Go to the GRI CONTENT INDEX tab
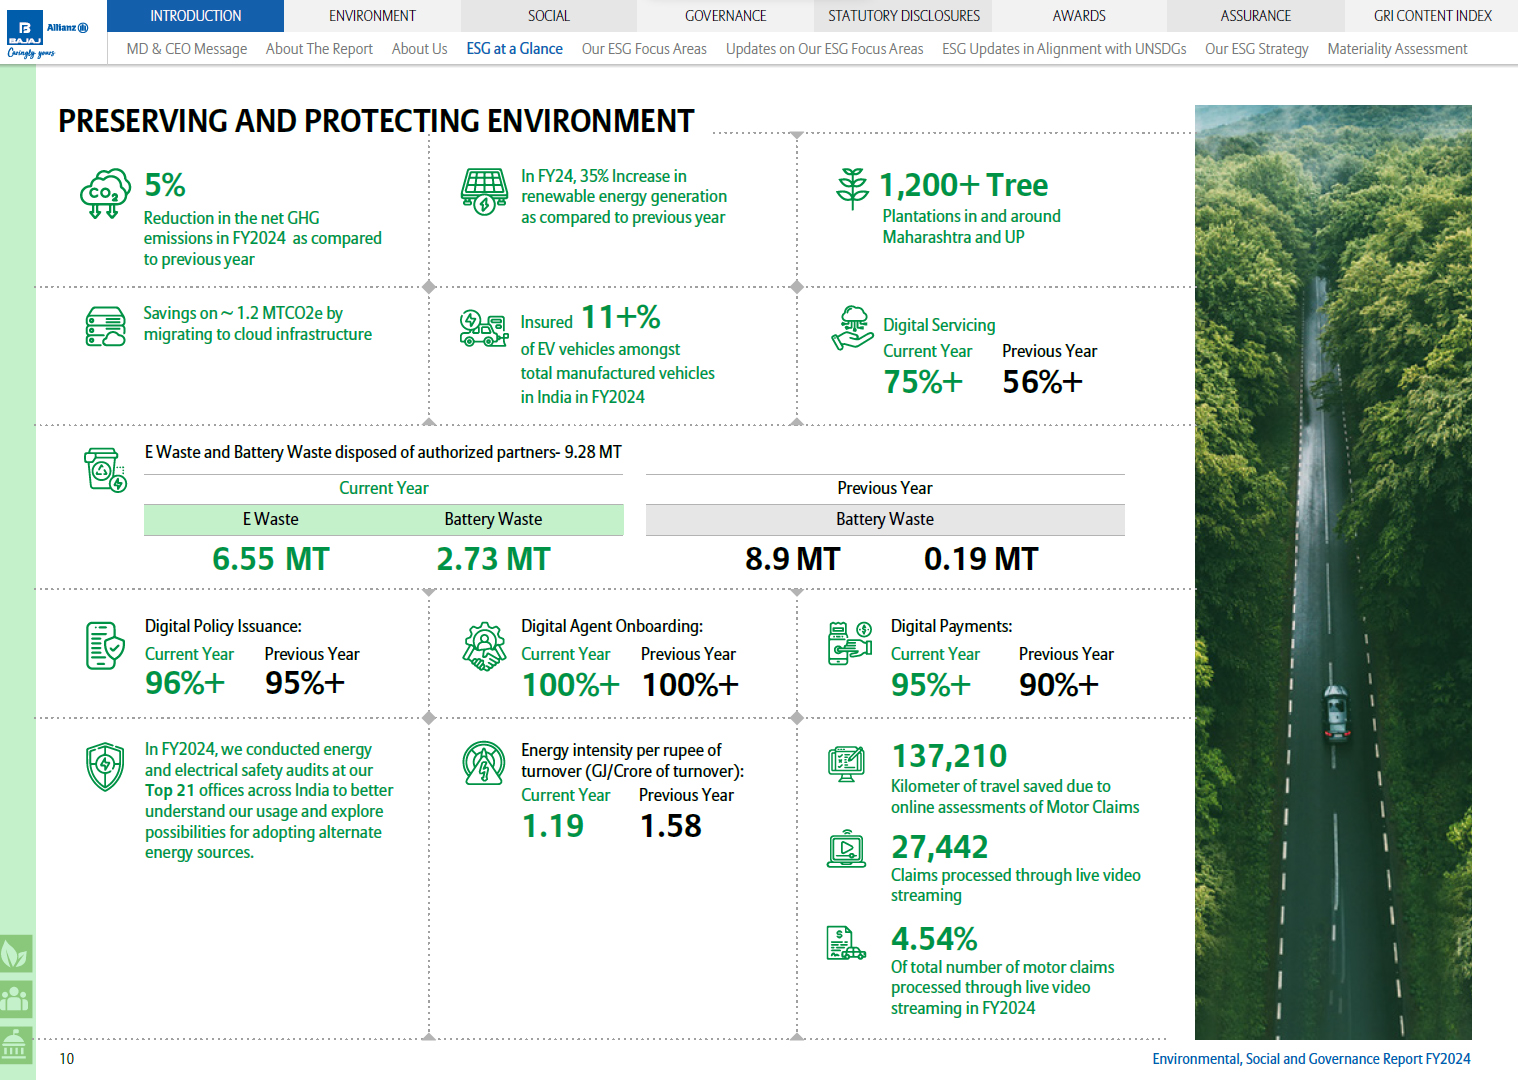The width and height of the screenshot is (1518, 1080). [1432, 16]
